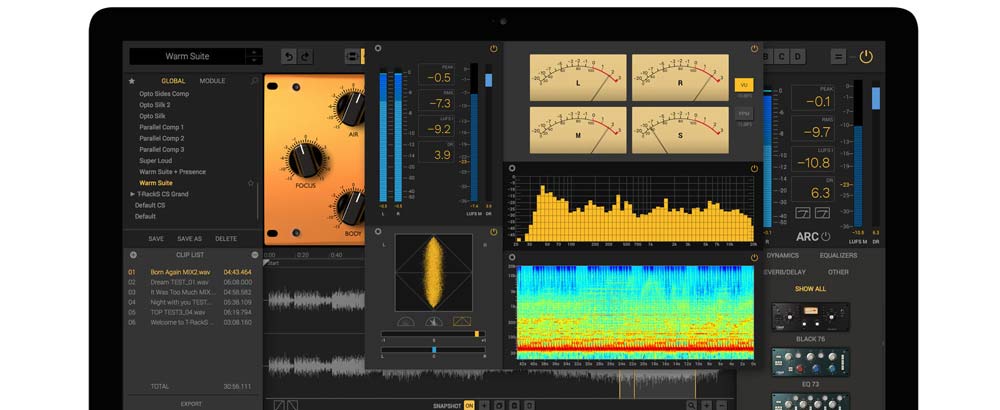Select the filled polar scope icon

tap(434, 322)
